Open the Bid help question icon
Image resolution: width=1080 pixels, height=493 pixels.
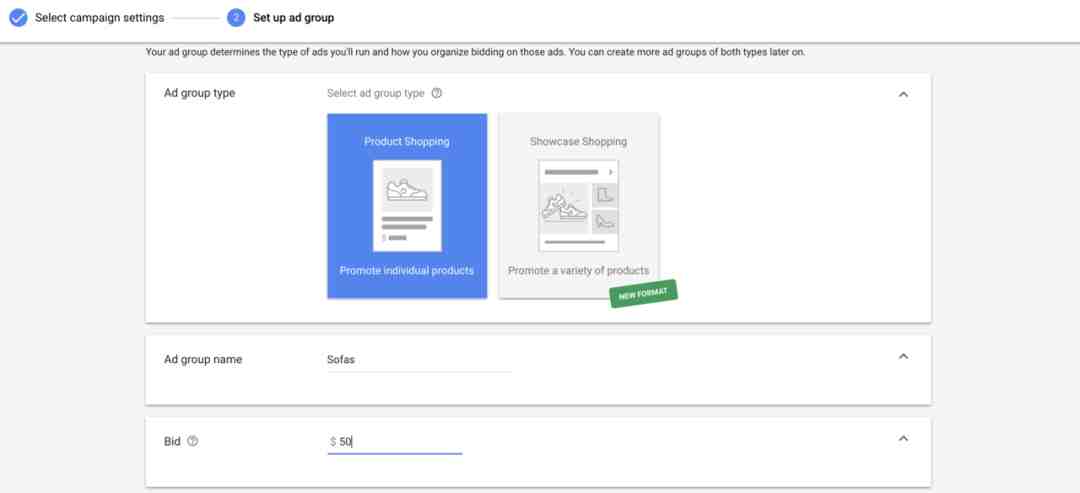(x=193, y=441)
